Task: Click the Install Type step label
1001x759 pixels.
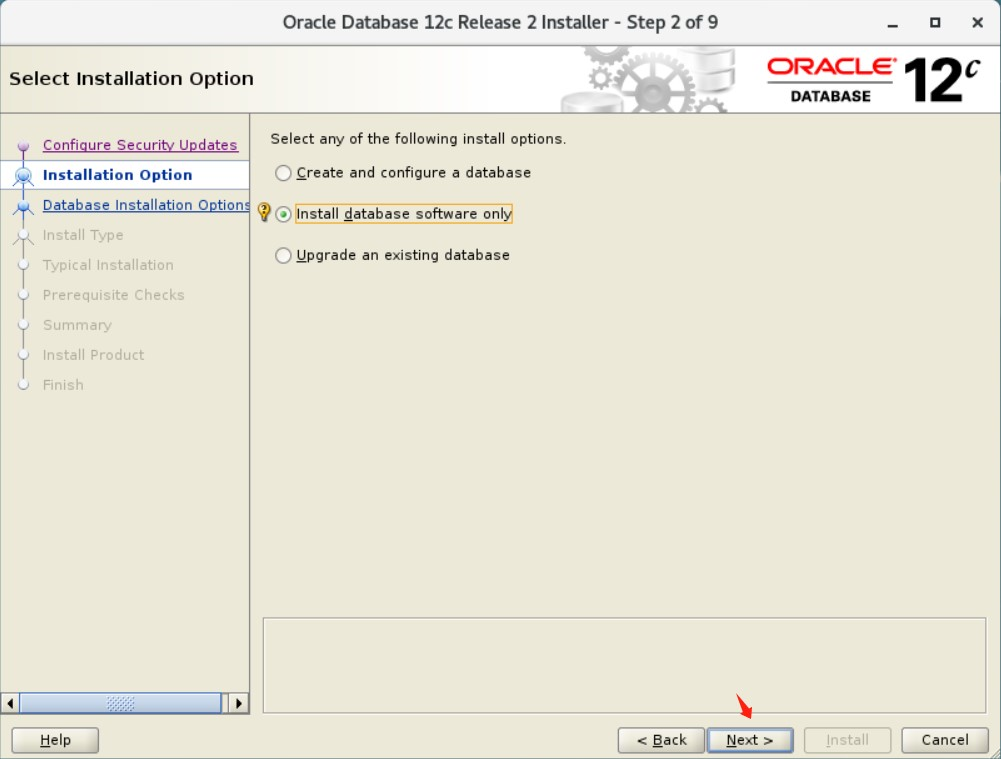Action: pyautogui.click(x=83, y=235)
